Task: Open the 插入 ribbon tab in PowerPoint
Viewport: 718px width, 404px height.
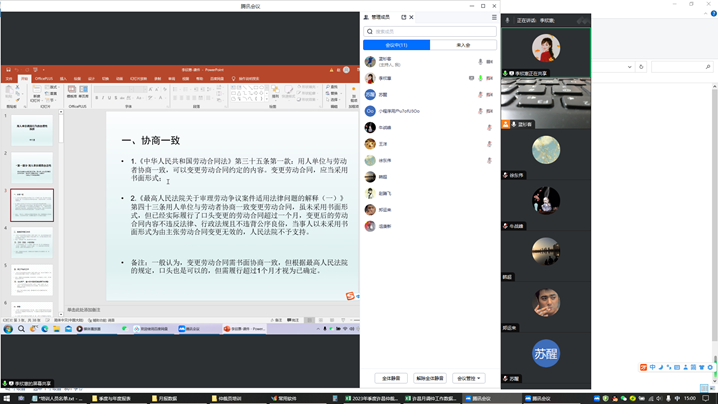Action: point(63,78)
